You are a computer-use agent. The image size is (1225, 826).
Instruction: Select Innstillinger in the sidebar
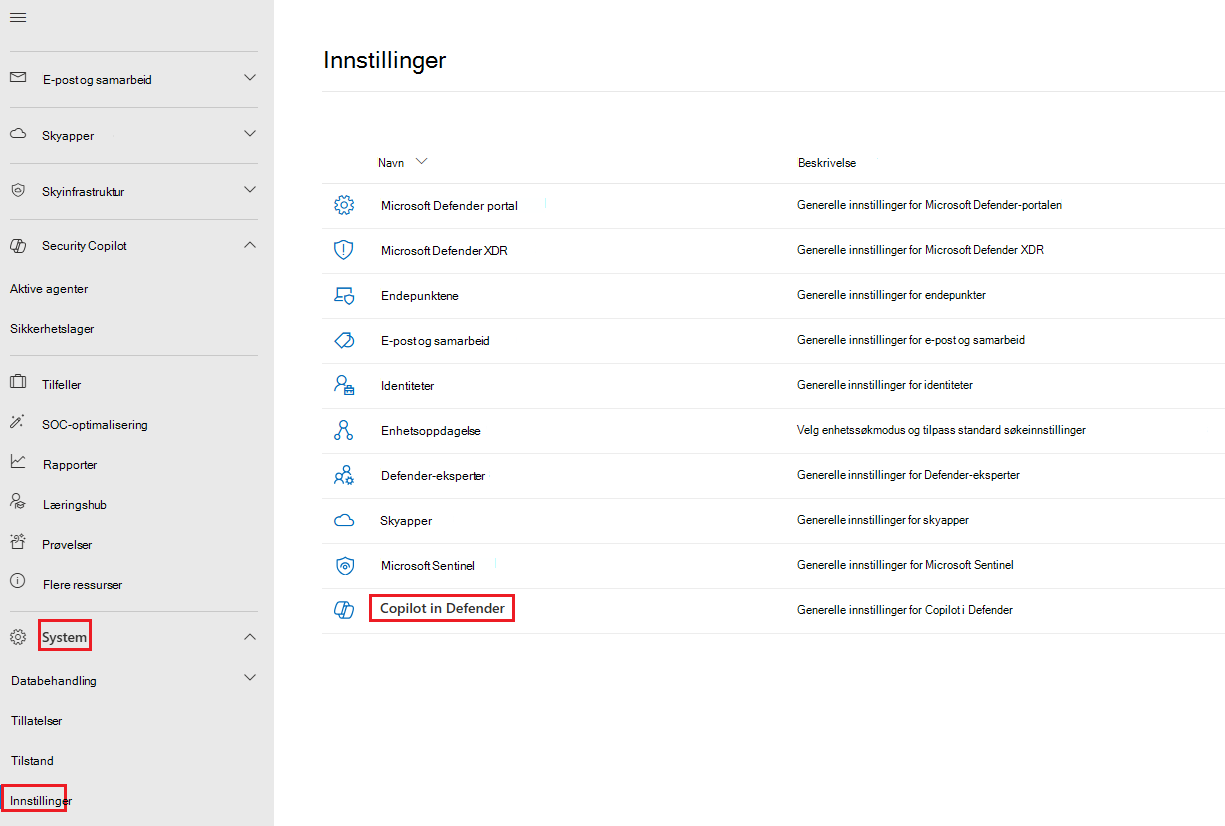tap(41, 801)
